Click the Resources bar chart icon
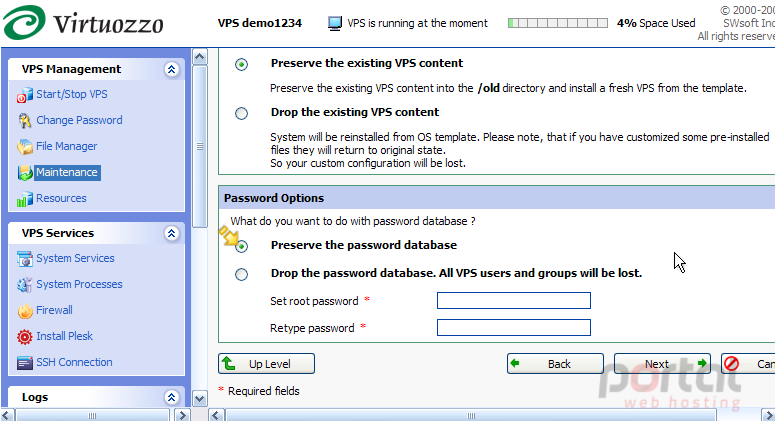776x422 pixels. [x=24, y=199]
